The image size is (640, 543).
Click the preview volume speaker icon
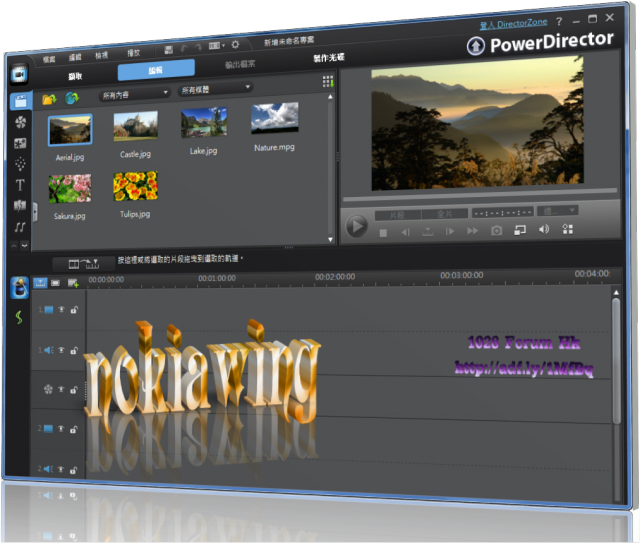tap(543, 230)
